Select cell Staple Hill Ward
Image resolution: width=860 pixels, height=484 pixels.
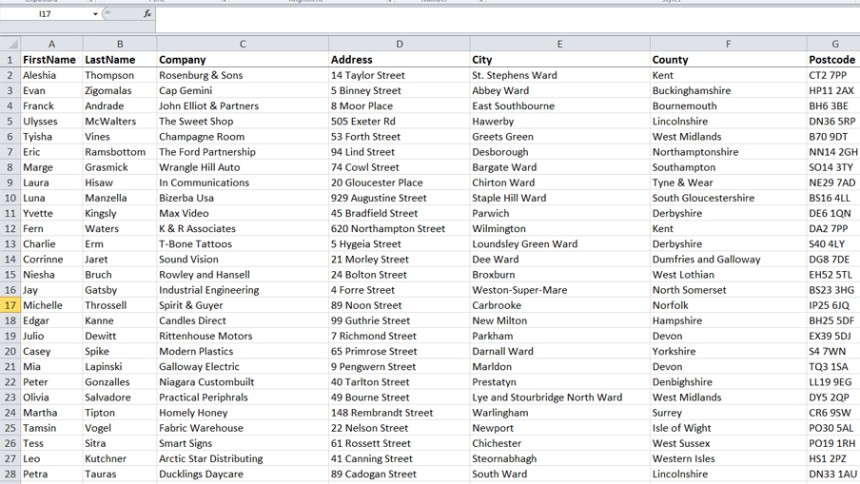pos(560,198)
